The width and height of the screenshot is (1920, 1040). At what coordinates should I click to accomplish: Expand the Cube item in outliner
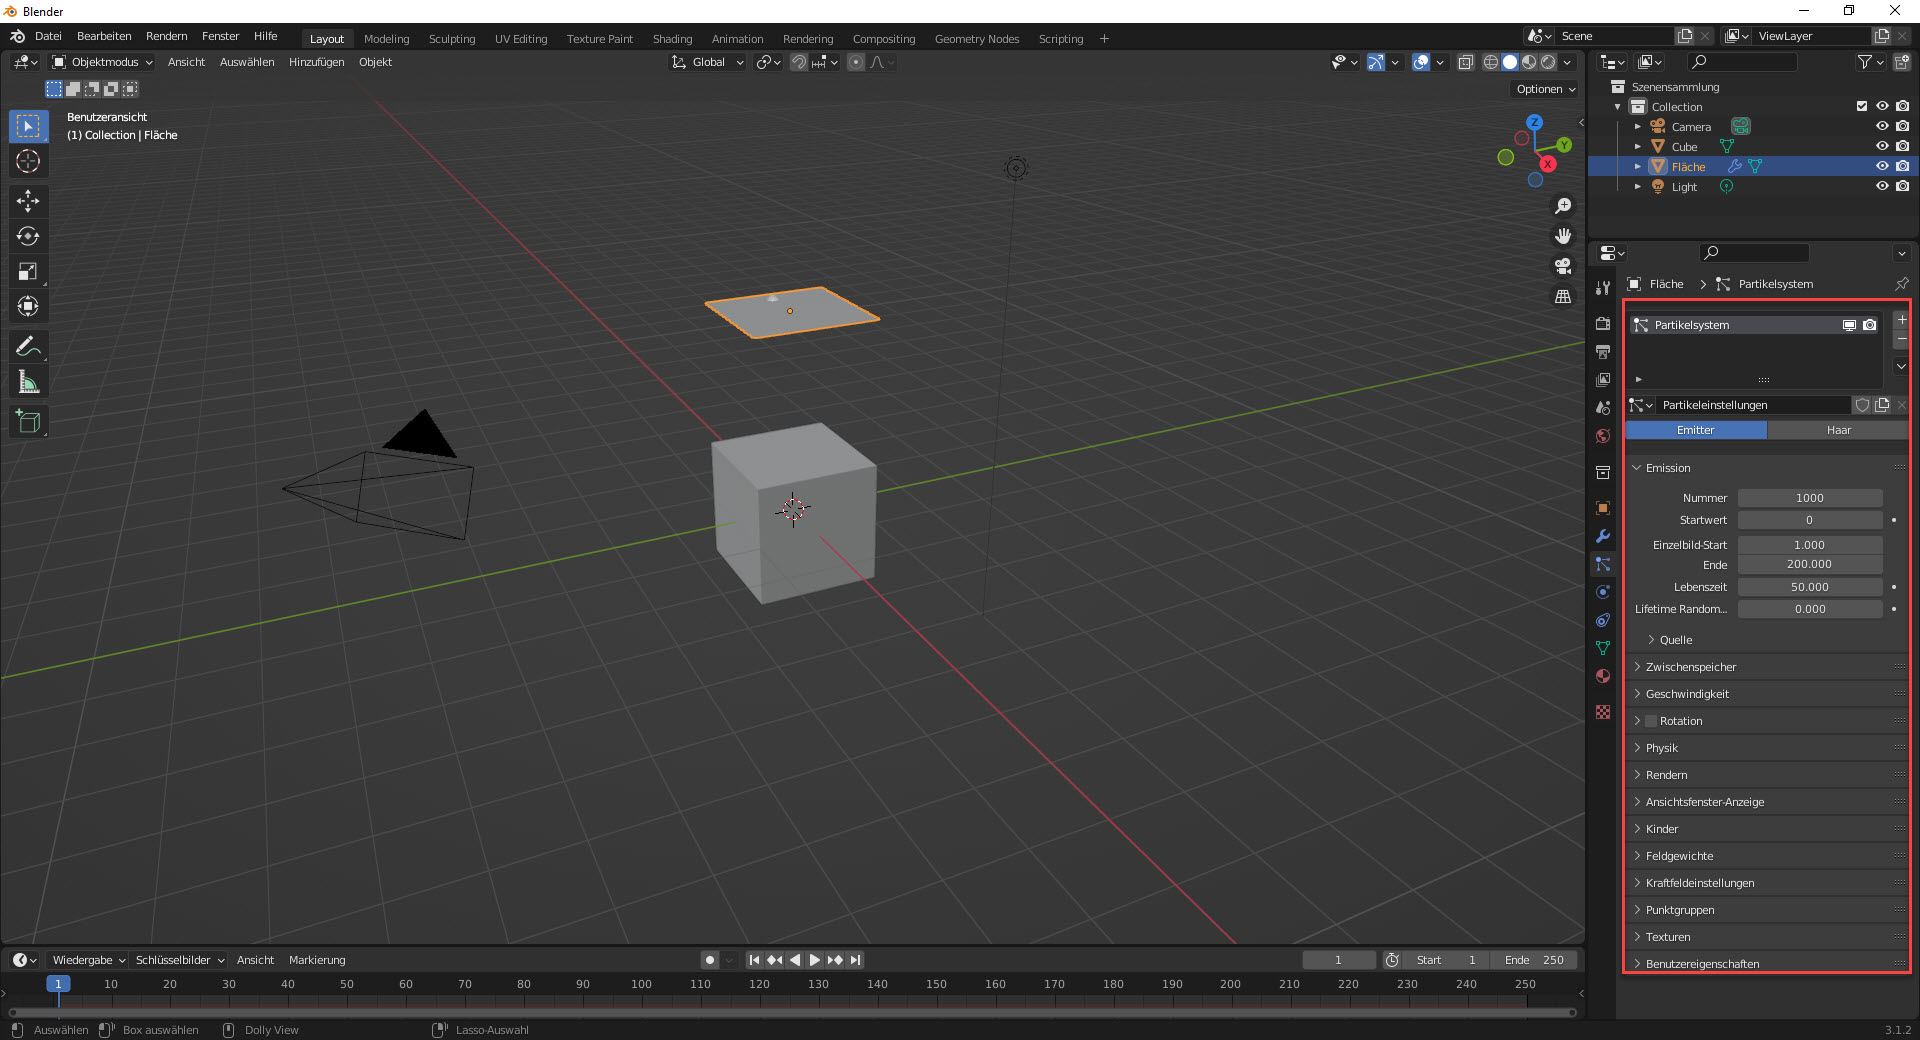coord(1637,146)
